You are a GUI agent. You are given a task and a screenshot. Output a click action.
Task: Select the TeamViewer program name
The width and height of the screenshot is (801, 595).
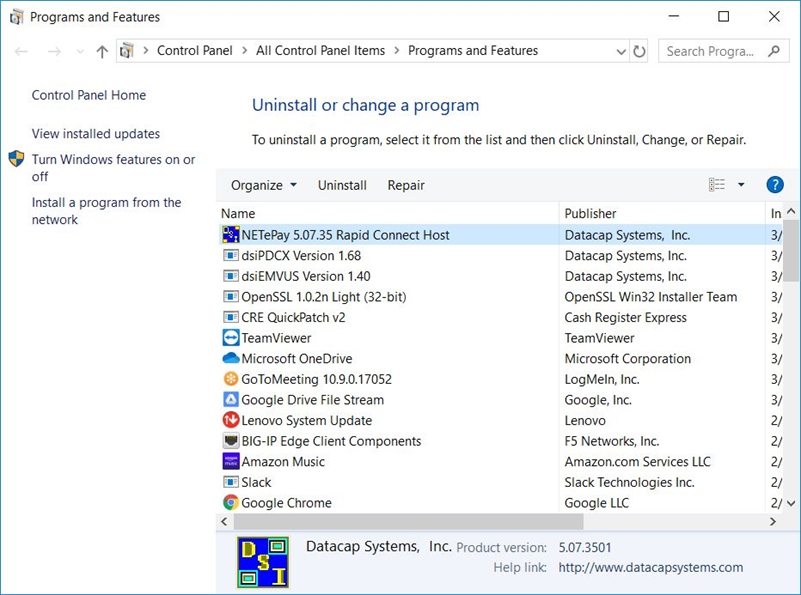tap(276, 338)
